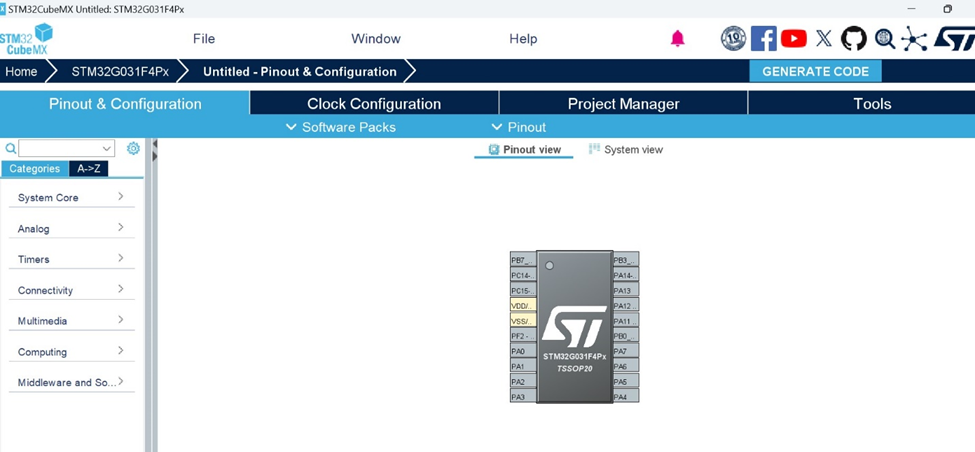Click the GENERATE CODE button
The image size is (975, 452).
coord(815,71)
